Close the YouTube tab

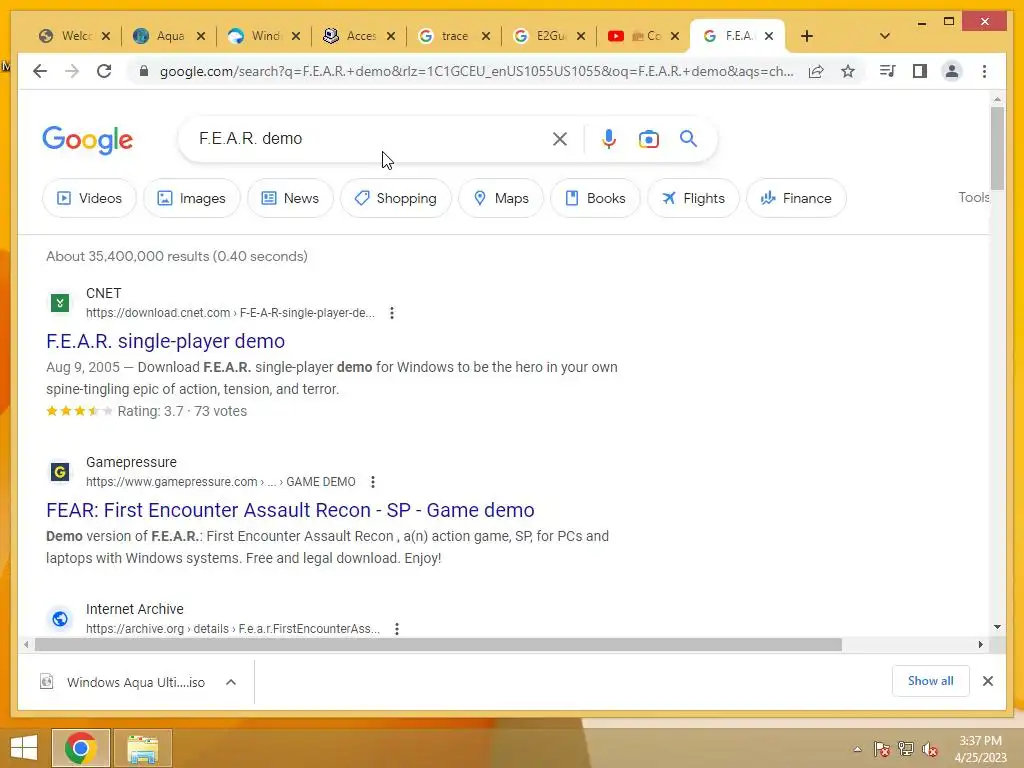click(675, 36)
